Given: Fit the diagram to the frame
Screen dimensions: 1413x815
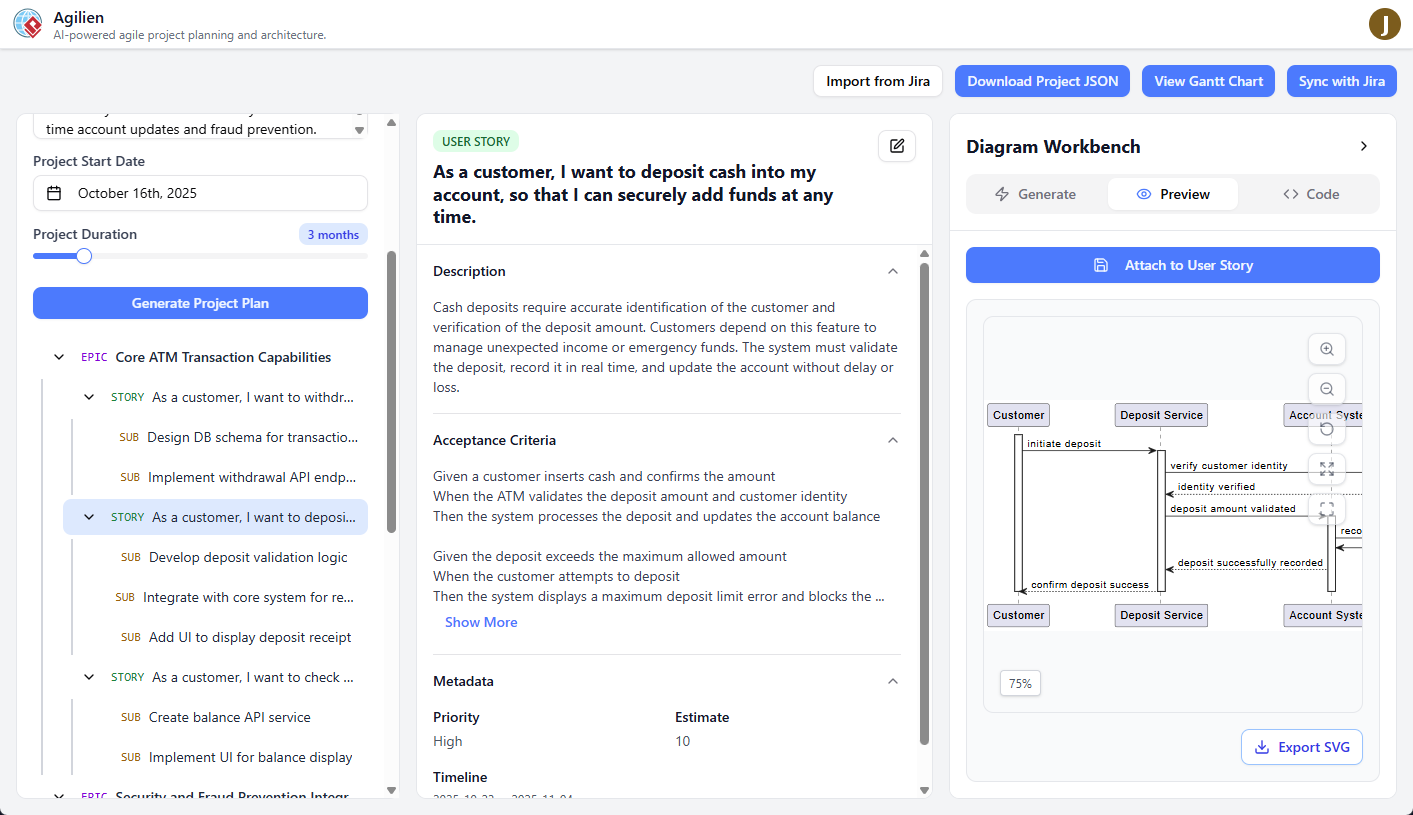Looking at the screenshot, I should [x=1326, y=509].
